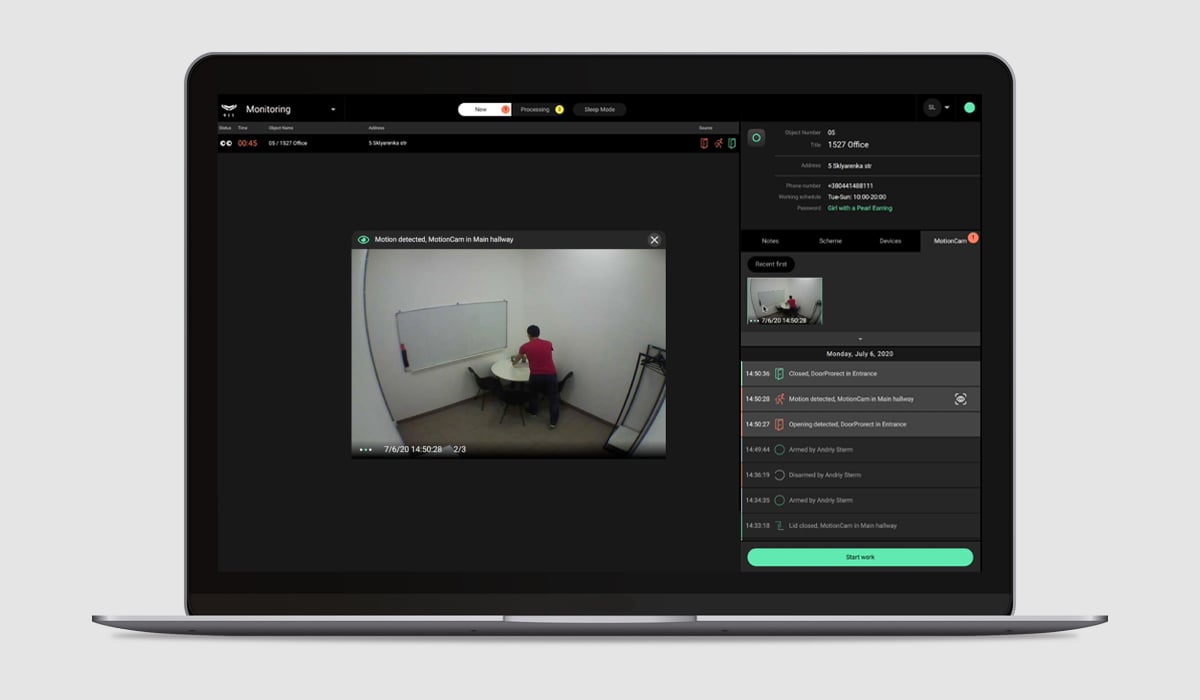Expand the SL user account menu
This screenshot has height=700, width=1200.
pyautogui.click(x=936, y=108)
